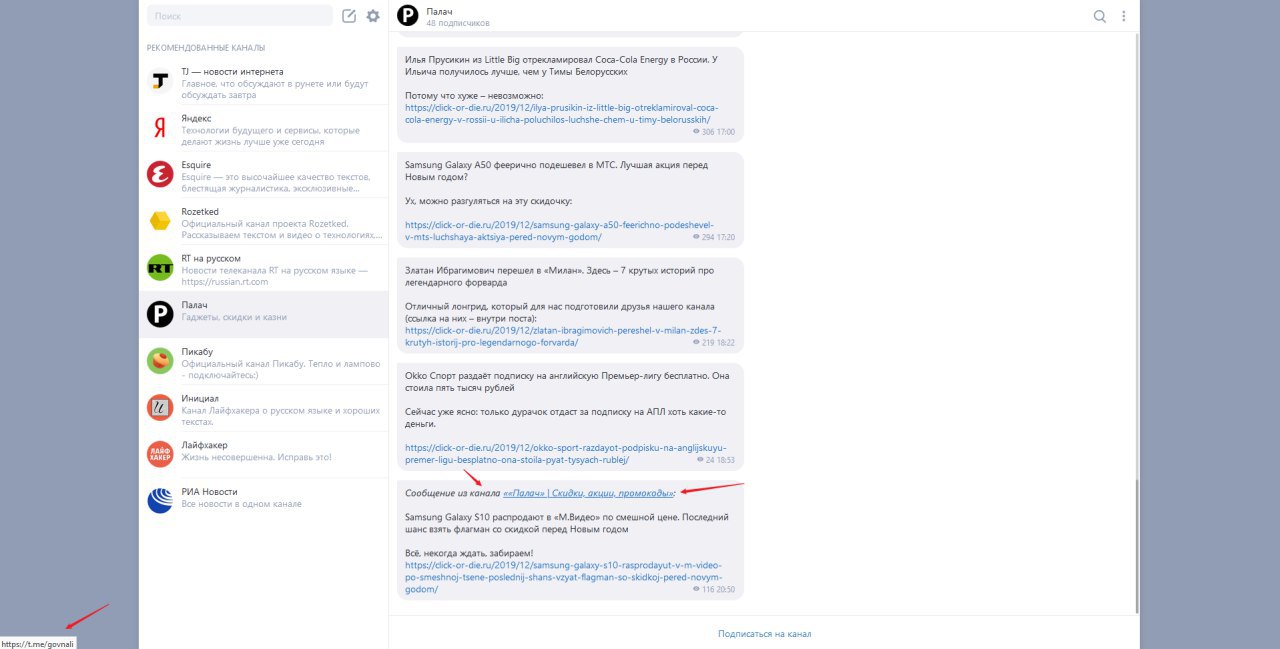The width and height of the screenshot is (1280, 649).
Task: Click the Палач avatar in the sidebar list
Action: click(x=160, y=314)
